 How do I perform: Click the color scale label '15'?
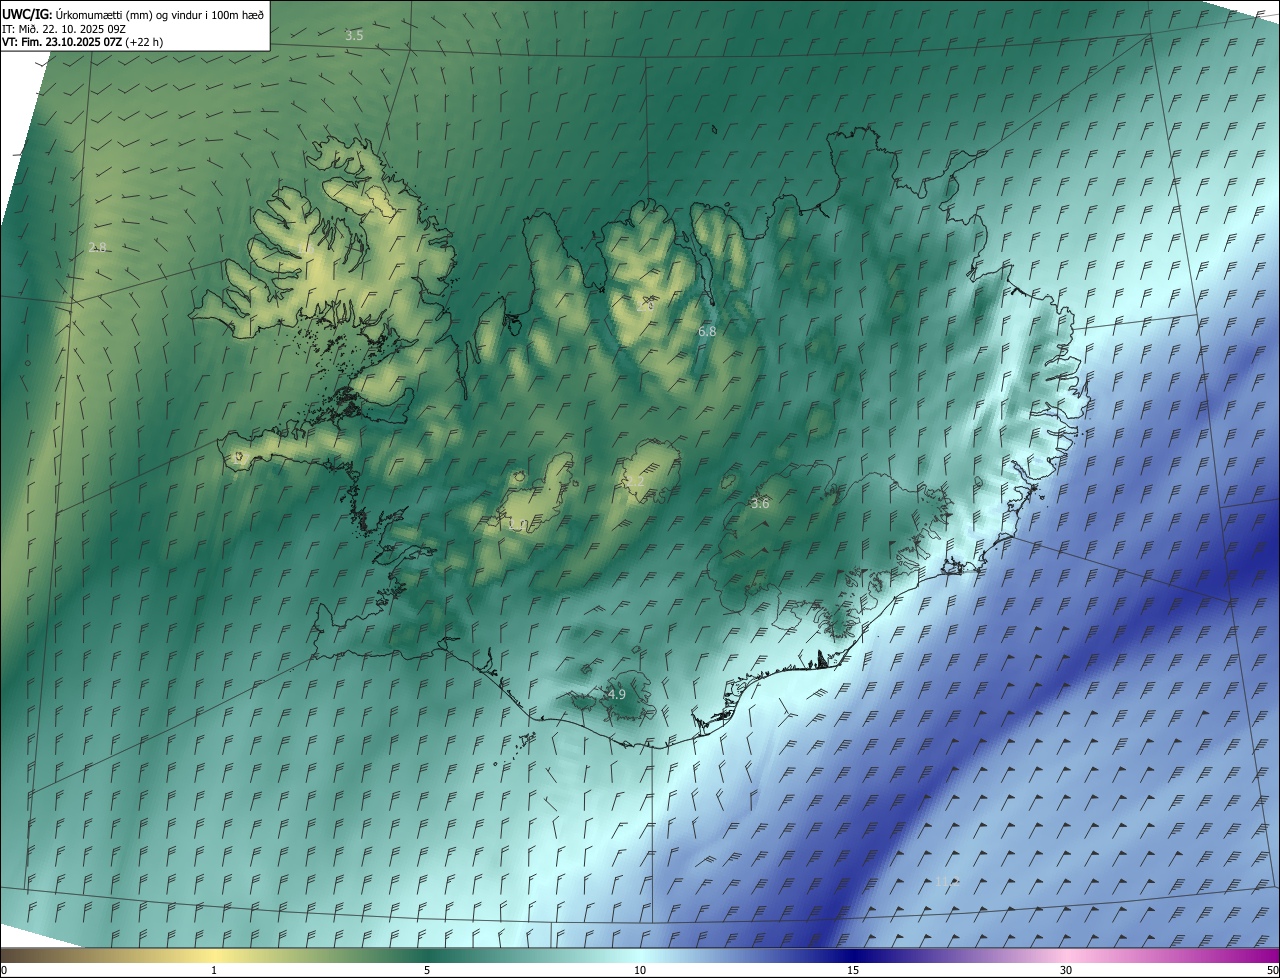[x=853, y=970]
